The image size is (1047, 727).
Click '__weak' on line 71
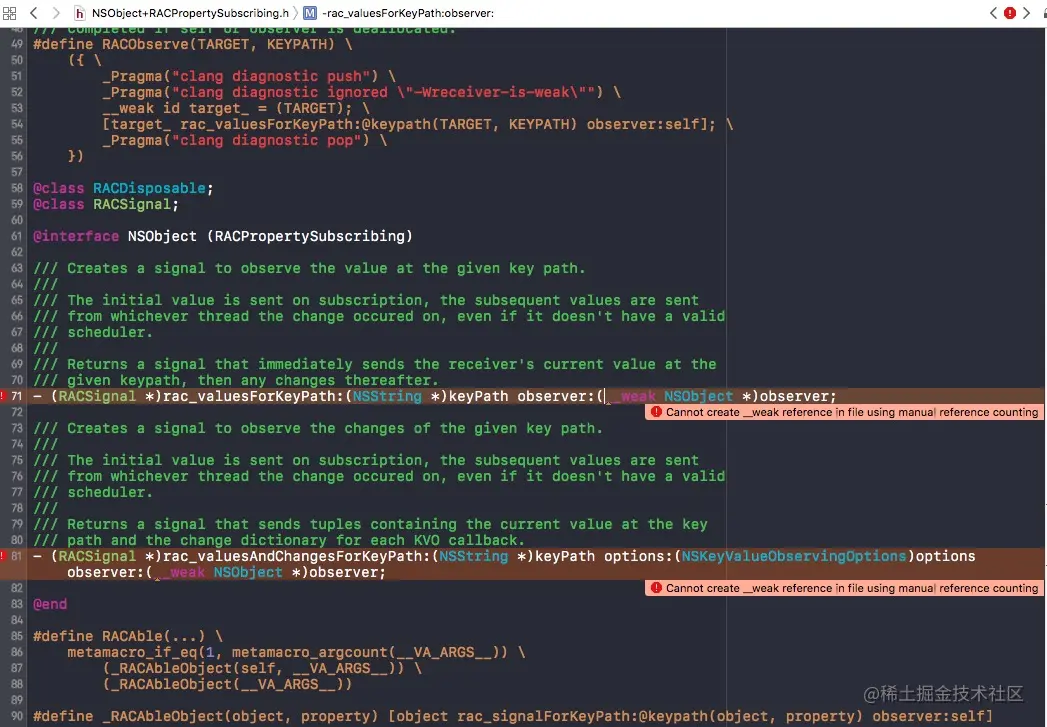coord(634,397)
